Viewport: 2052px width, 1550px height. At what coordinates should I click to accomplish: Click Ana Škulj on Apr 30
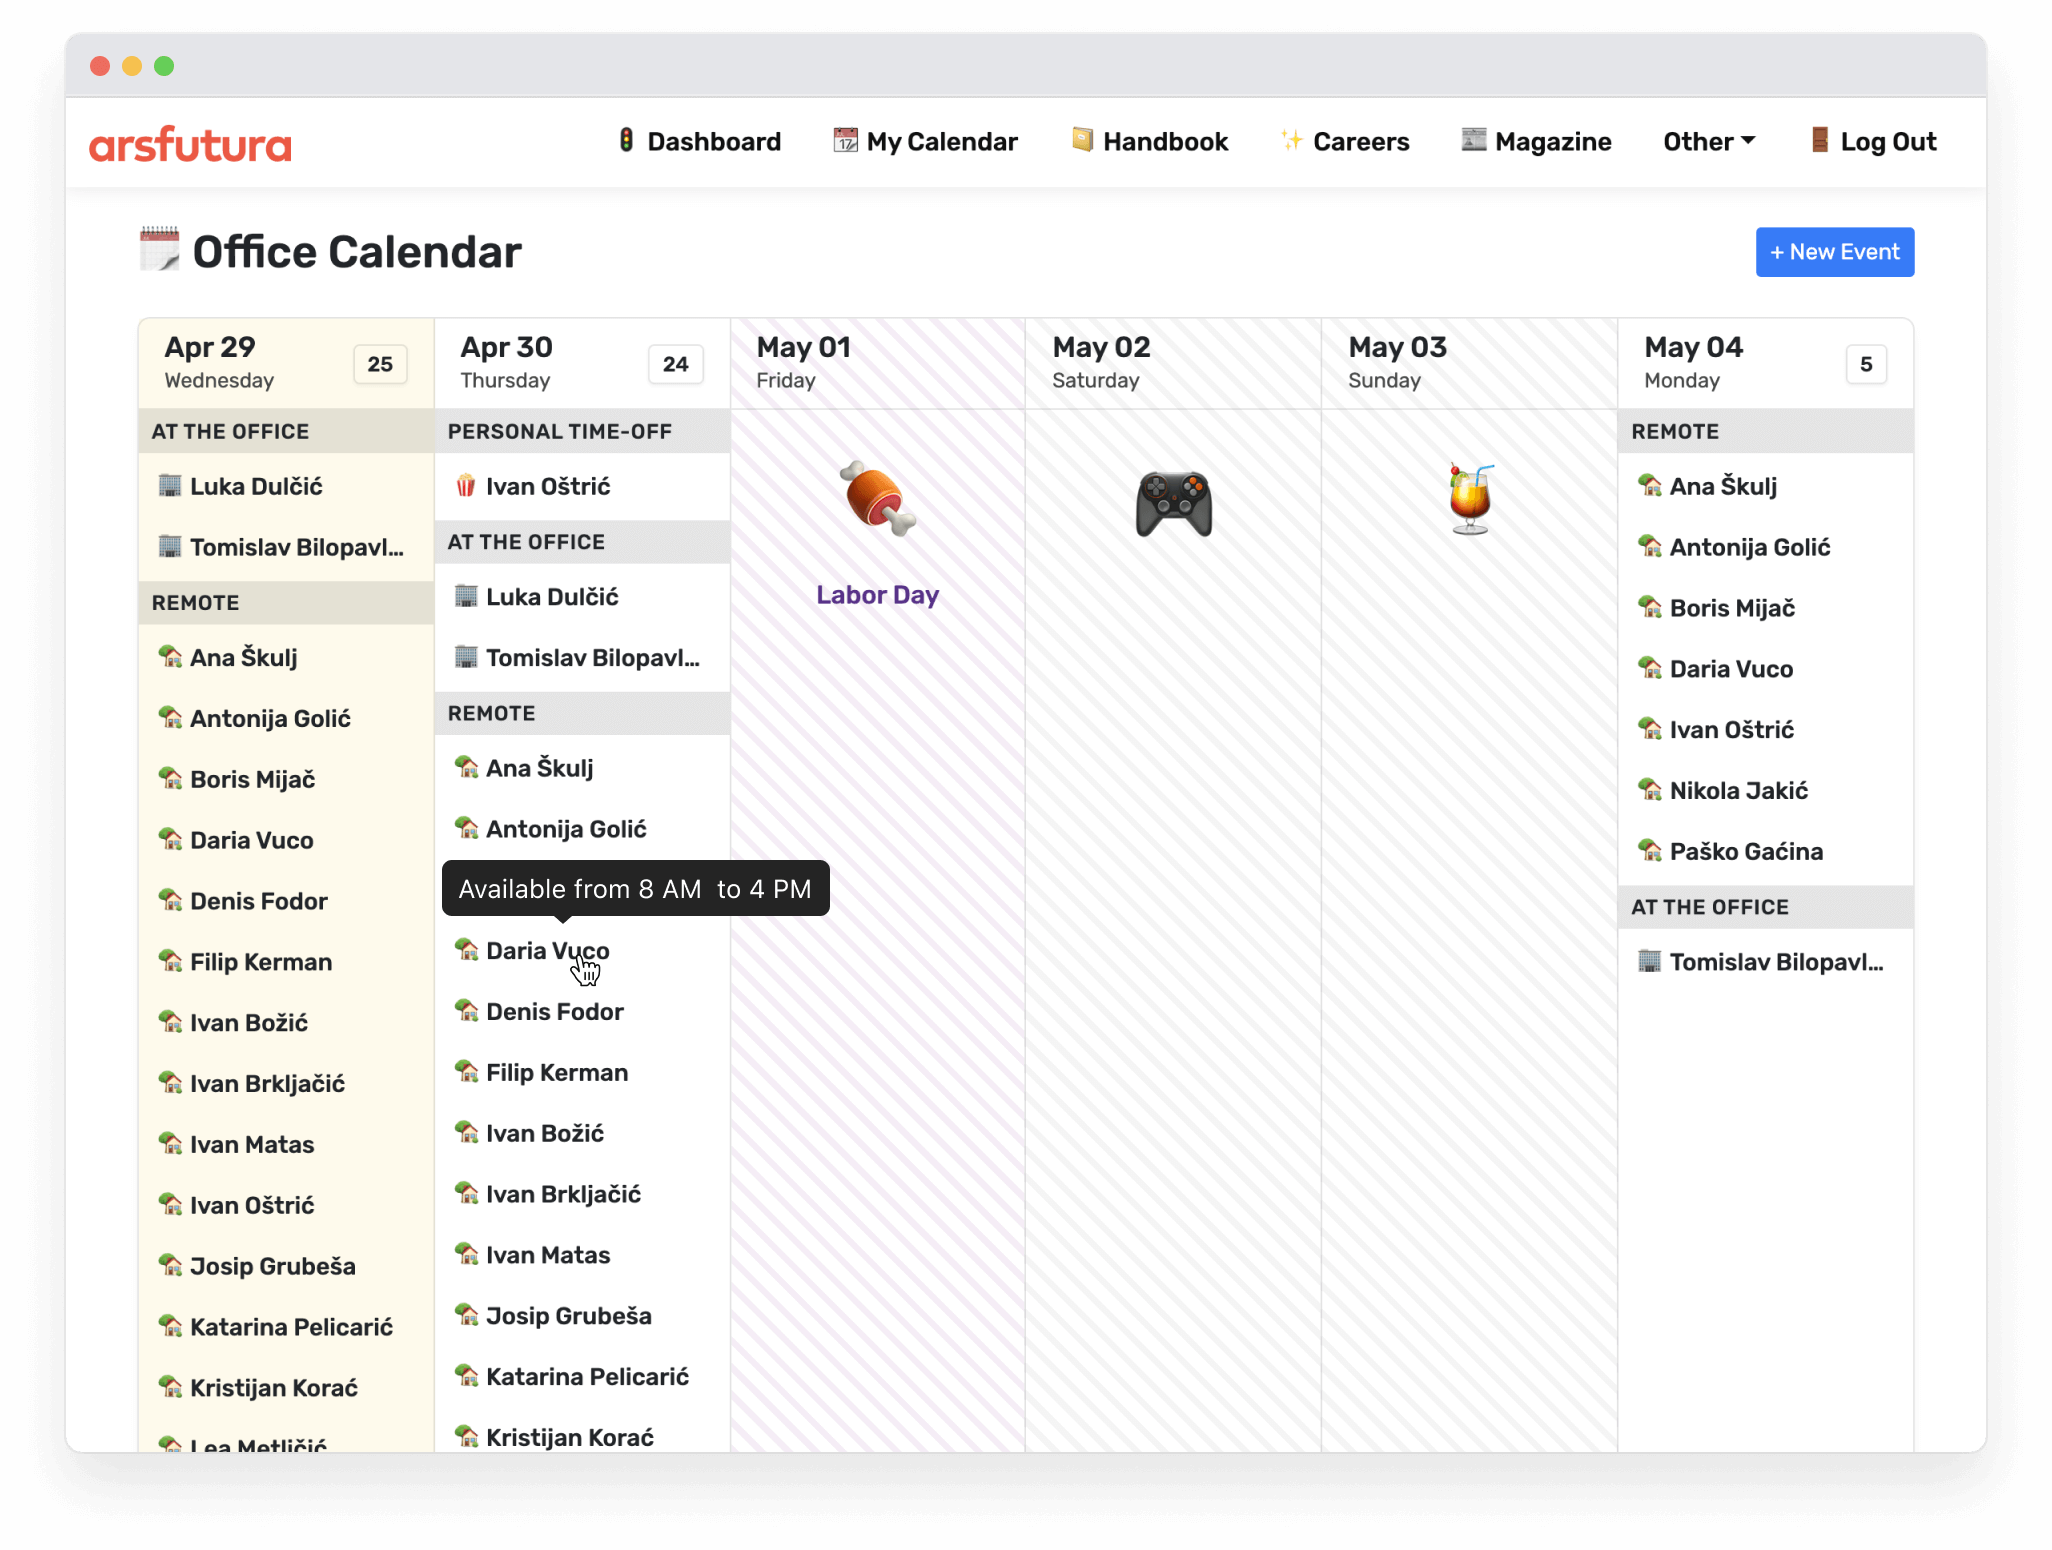[x=539, y=768]
